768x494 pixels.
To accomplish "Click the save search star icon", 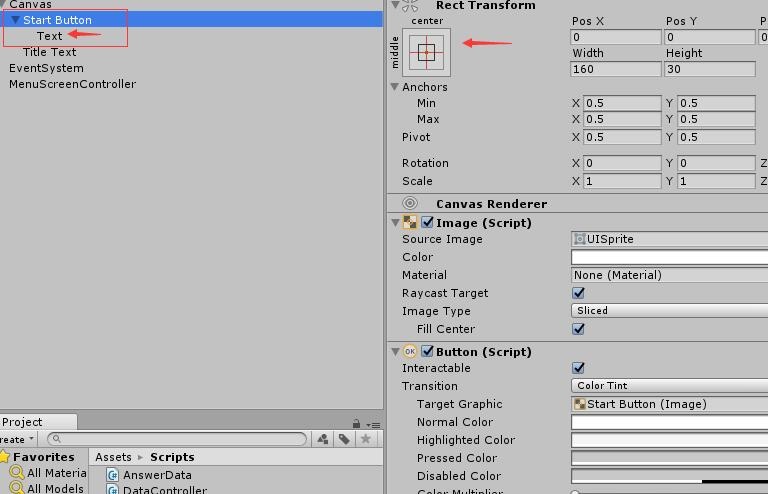I will tap(365, 439).
